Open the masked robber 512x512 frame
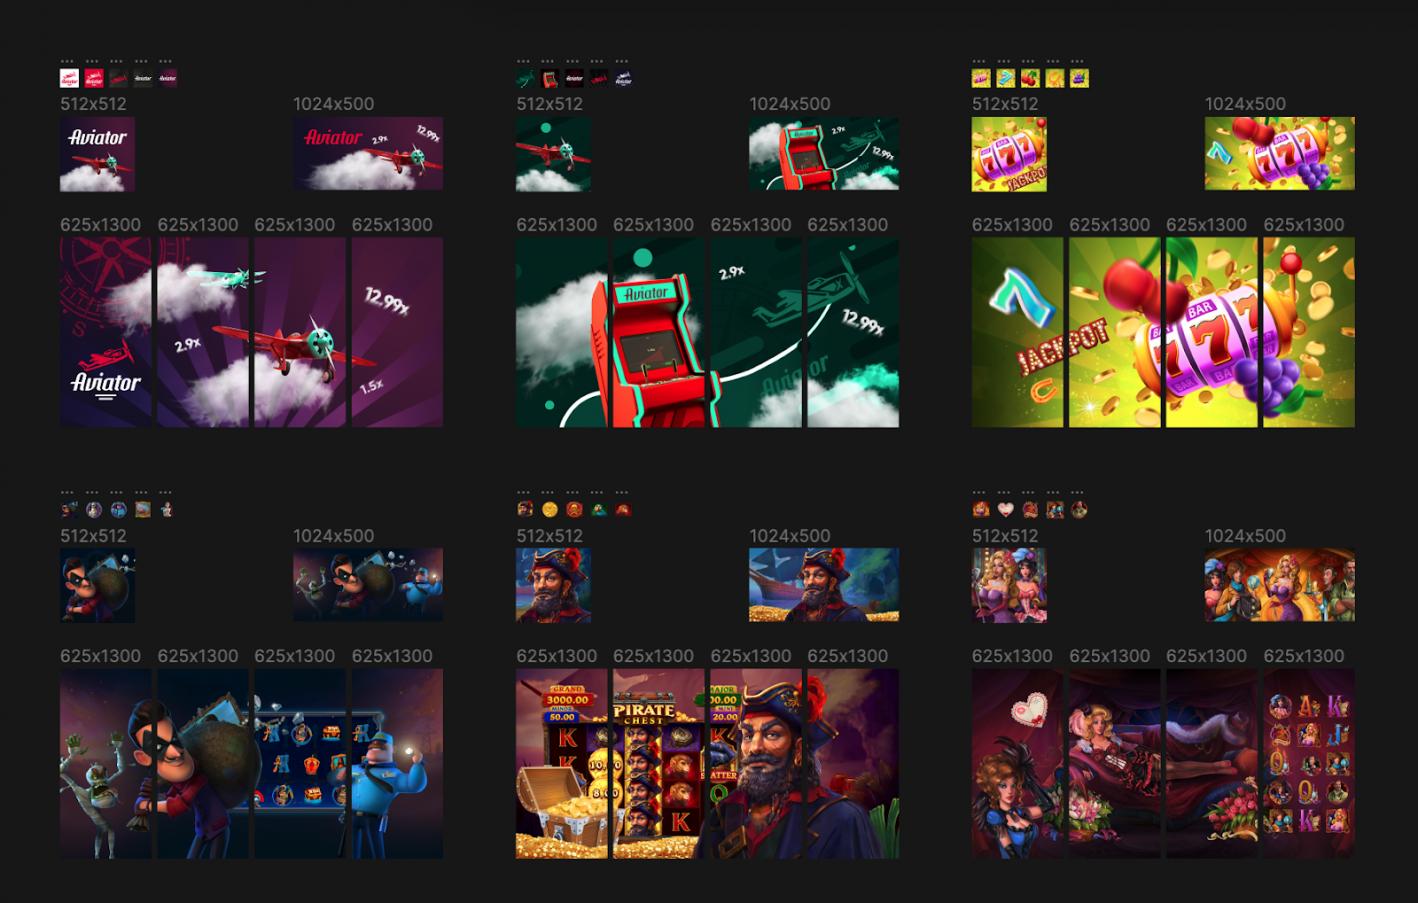This screenshot has height=903, width=1418. (x=97, y=585)
